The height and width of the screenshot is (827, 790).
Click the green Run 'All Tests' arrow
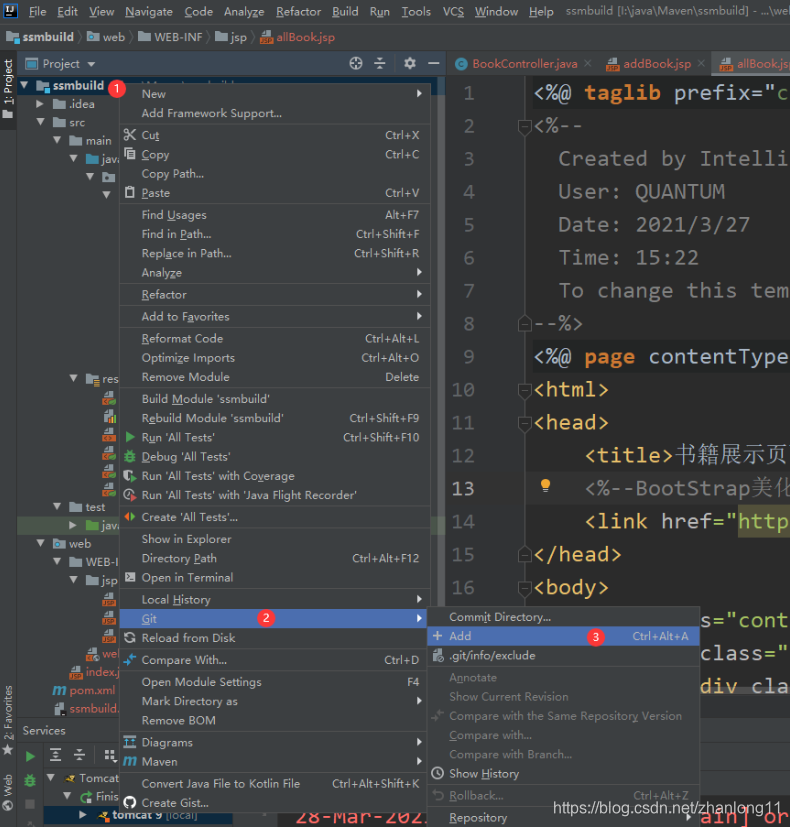(x=130, y=437)
